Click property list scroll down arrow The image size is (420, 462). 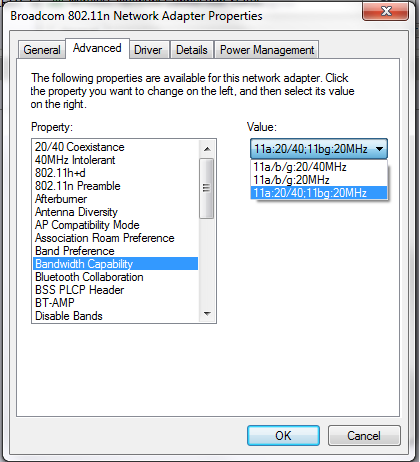[x=207, y=314]
